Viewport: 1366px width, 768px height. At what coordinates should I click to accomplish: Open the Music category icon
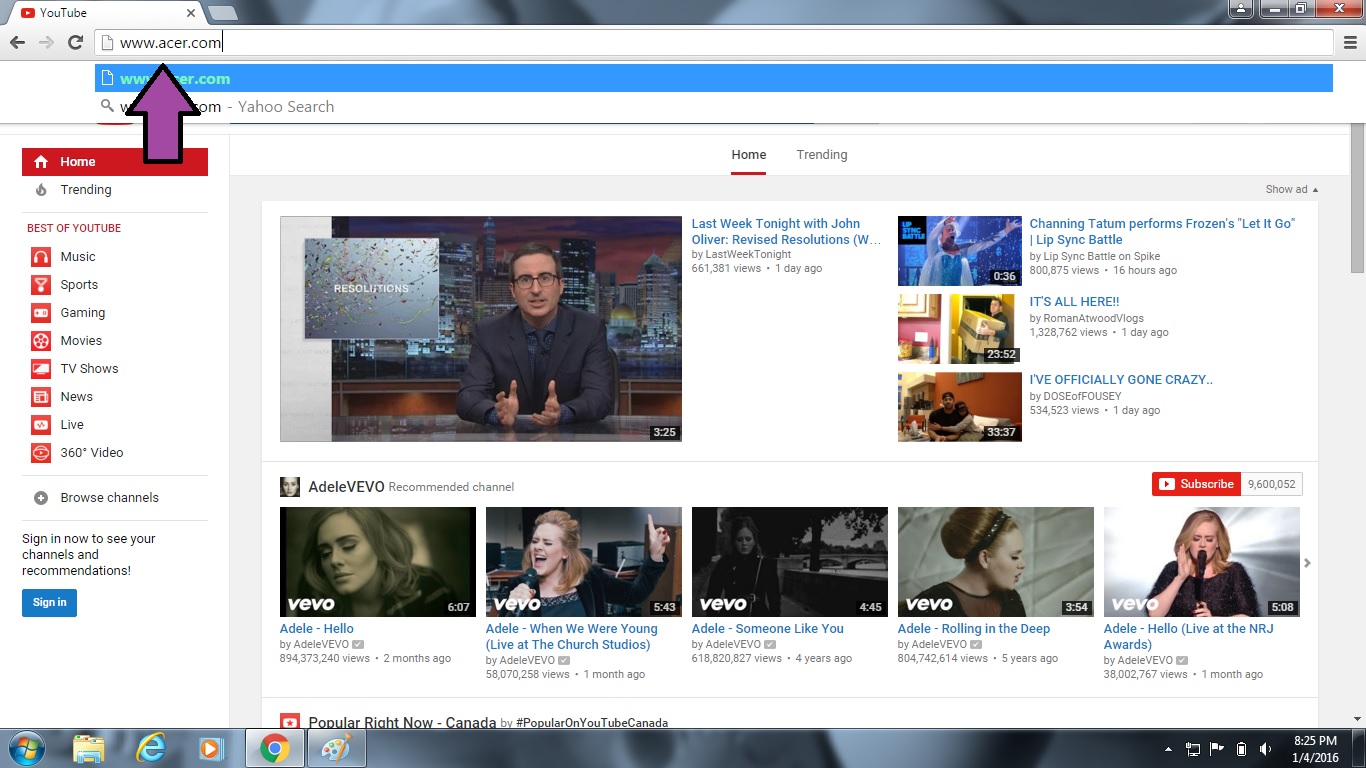tap(41, 257)
